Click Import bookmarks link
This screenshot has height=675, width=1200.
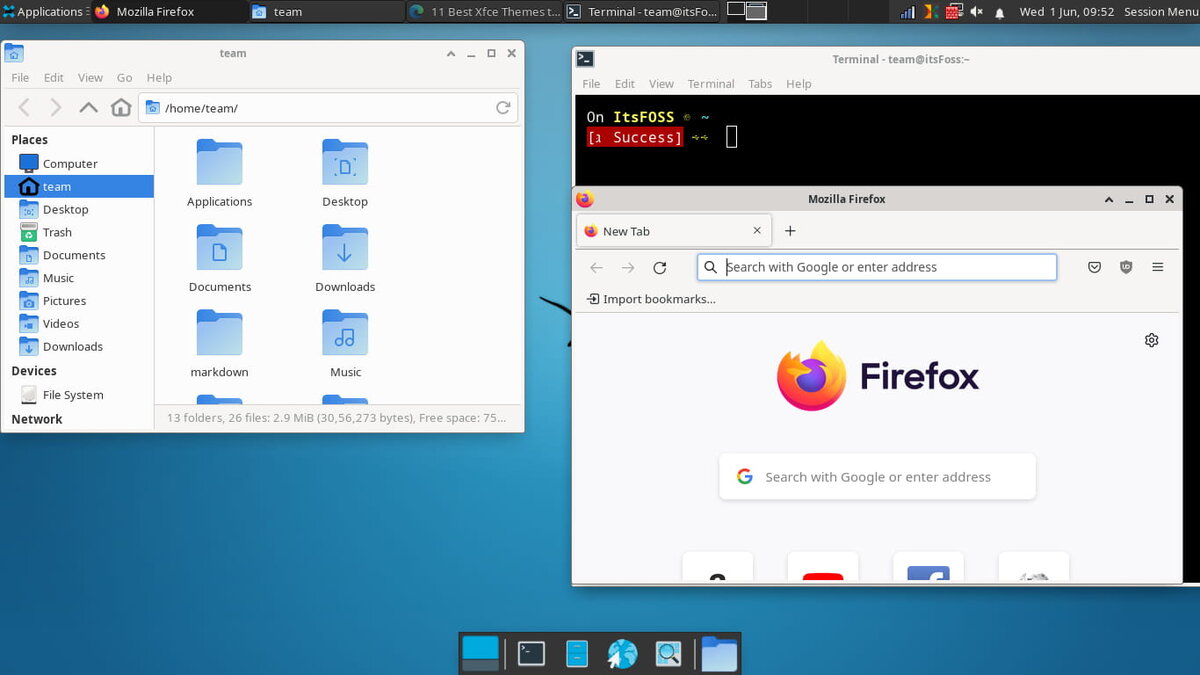coord(651,299)
